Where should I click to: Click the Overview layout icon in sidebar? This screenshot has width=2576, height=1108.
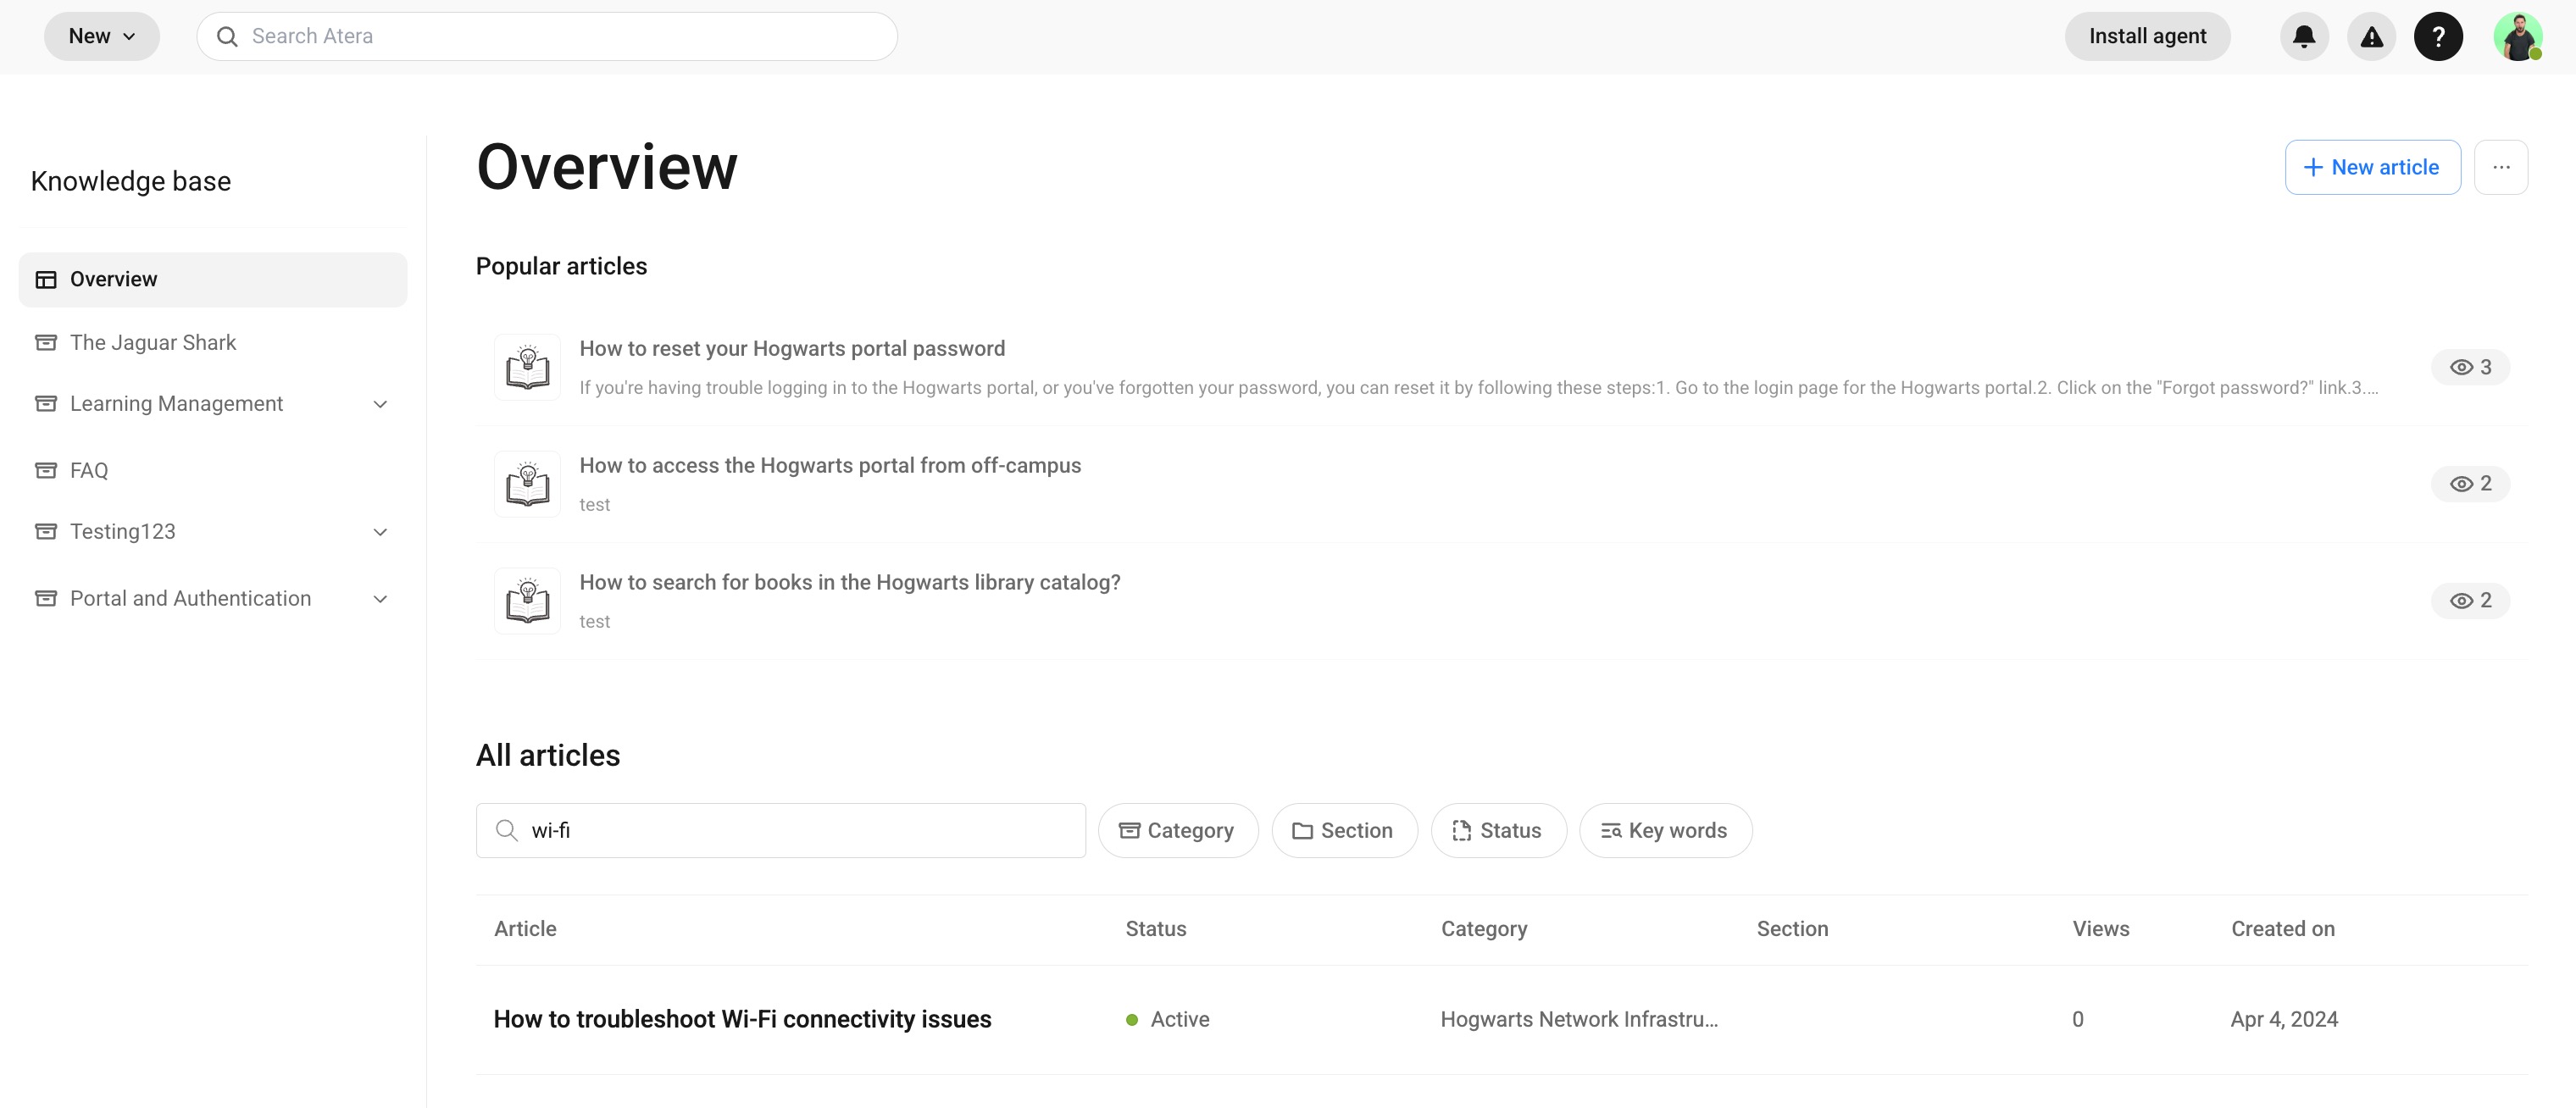[46, 280]
